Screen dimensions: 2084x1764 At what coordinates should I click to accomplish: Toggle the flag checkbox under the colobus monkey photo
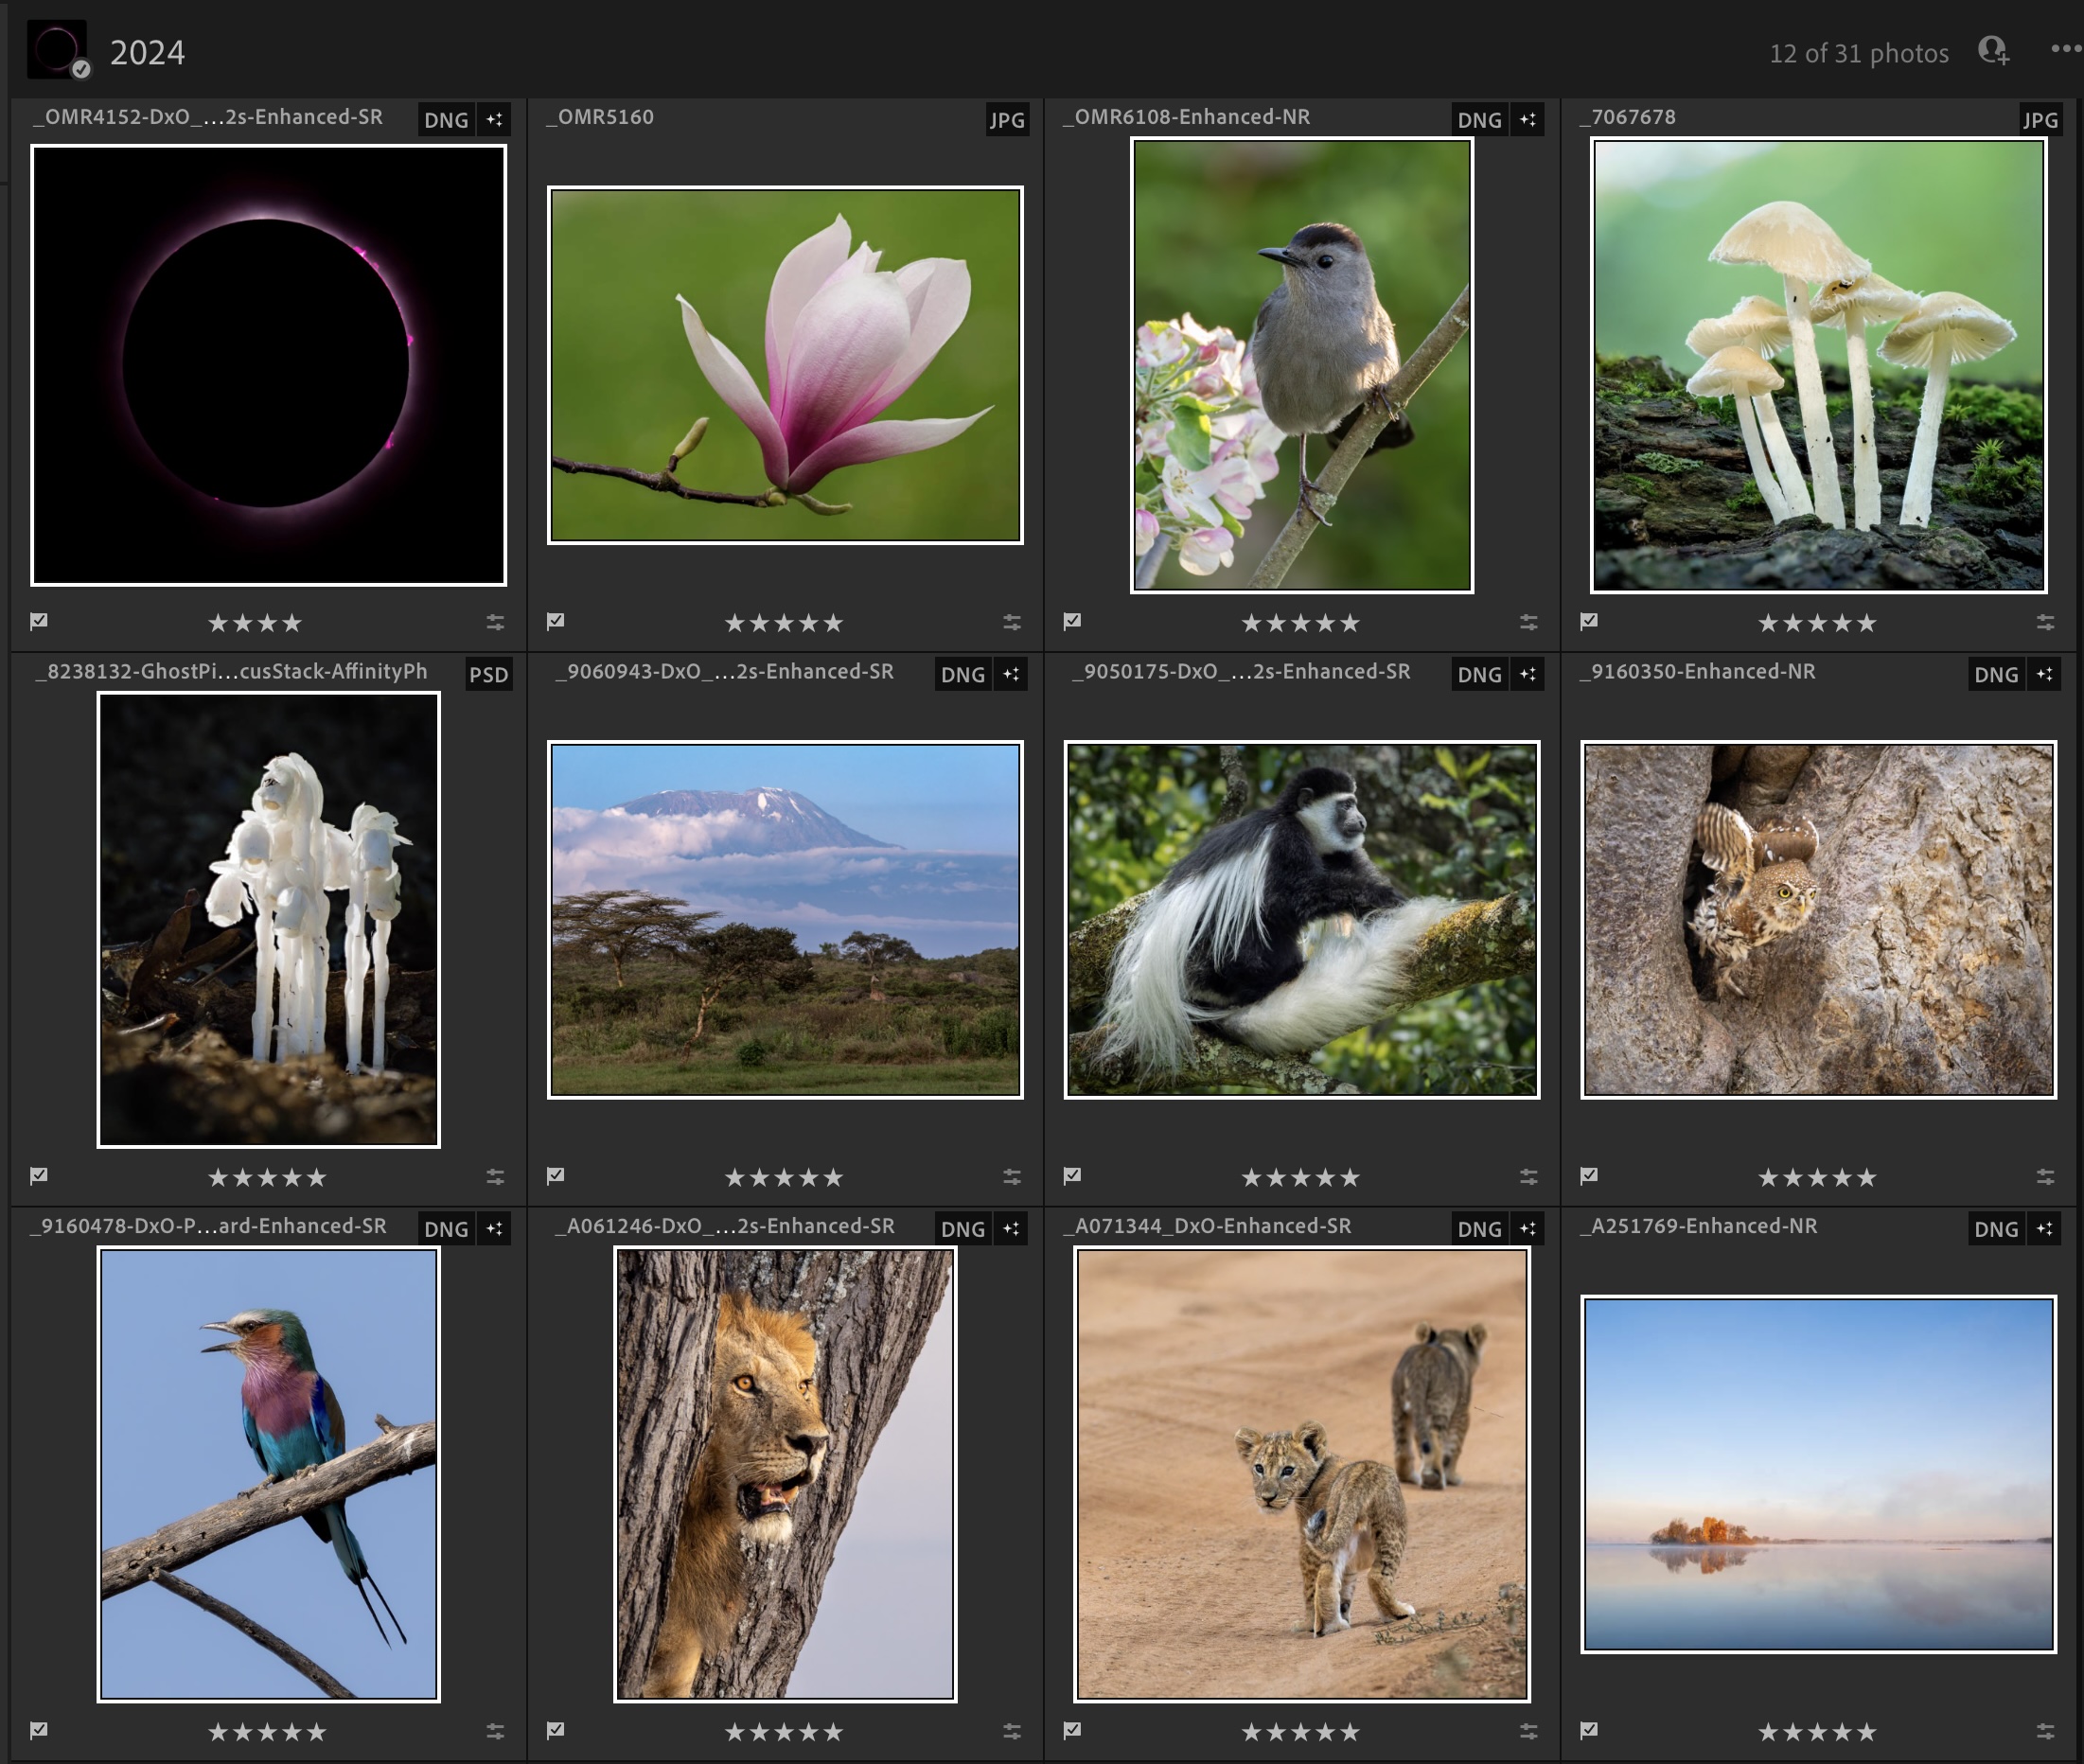click(x=1072, y=1175)
